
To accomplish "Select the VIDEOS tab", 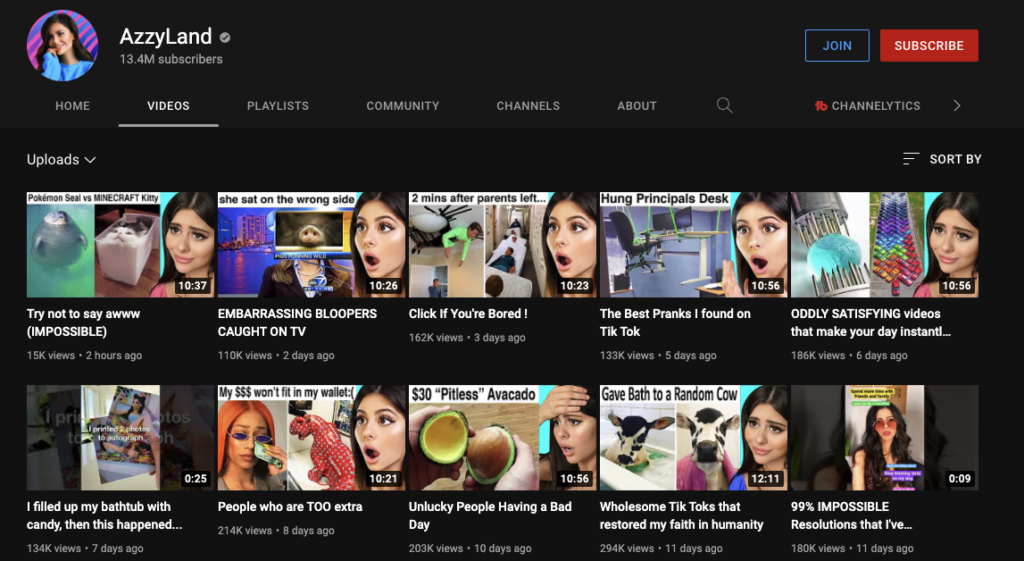I will tap(168, 106).
